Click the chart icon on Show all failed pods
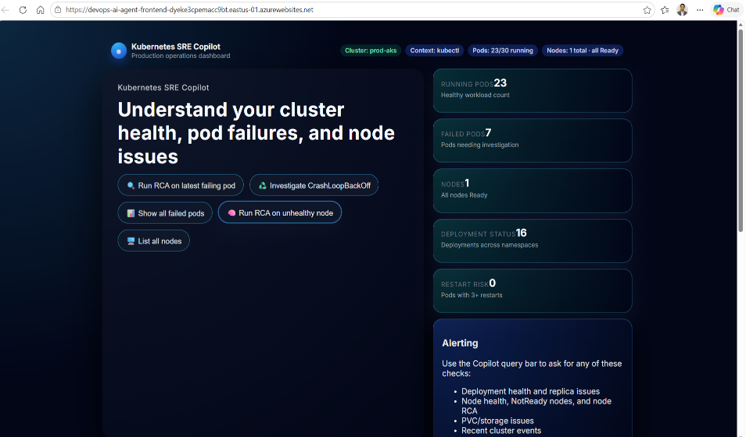This screenshot has height=437, width=746. [131, 214]
